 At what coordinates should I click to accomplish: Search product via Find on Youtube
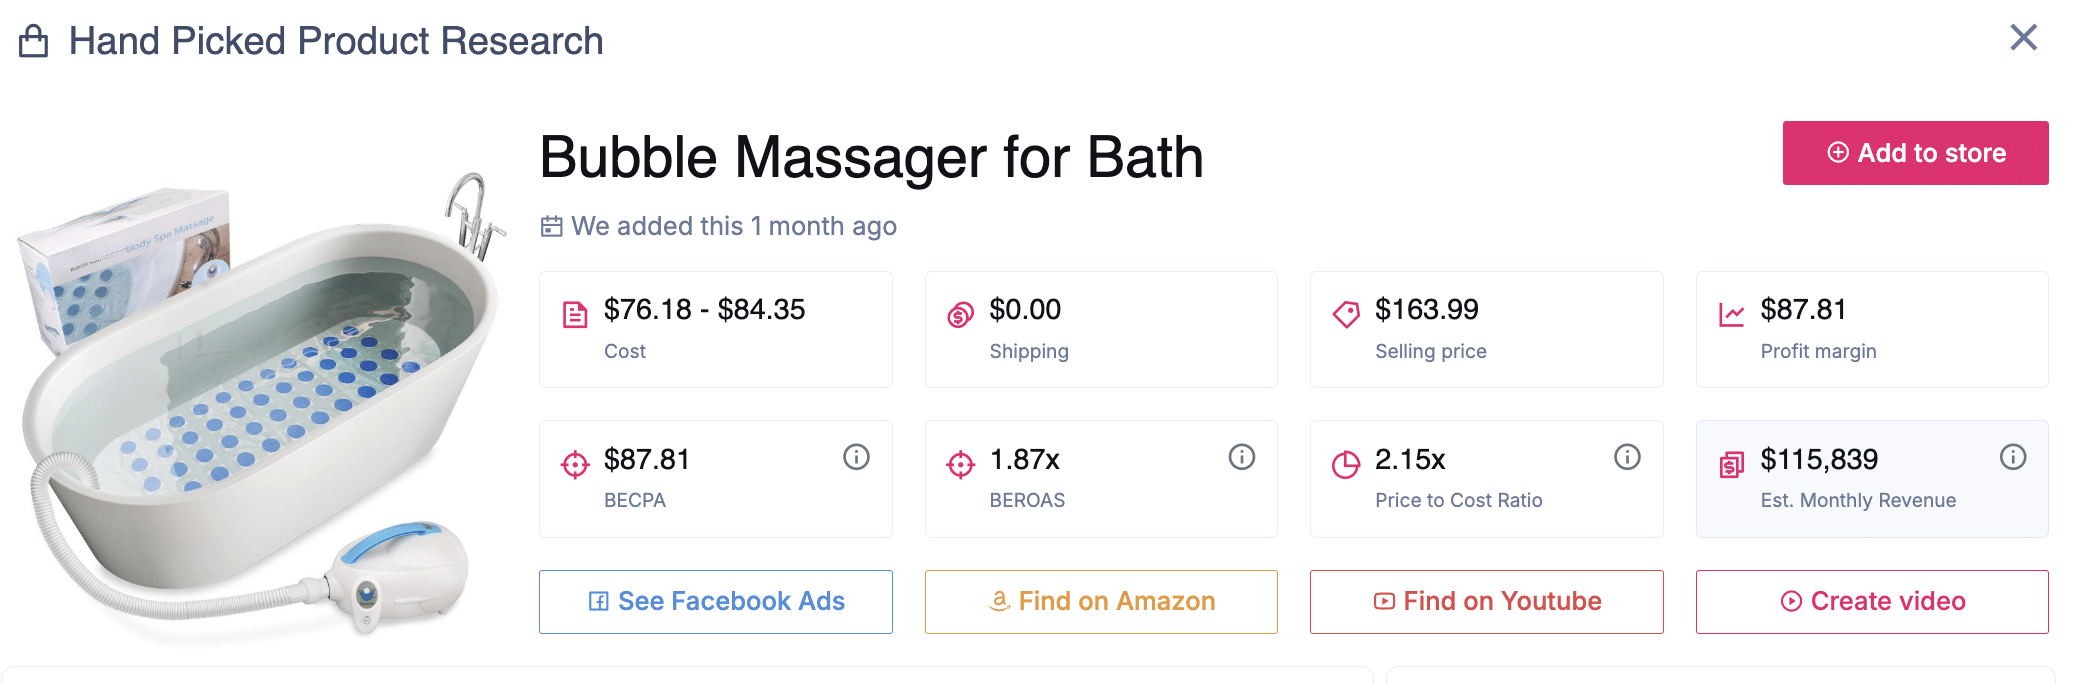coord(1486,601)
